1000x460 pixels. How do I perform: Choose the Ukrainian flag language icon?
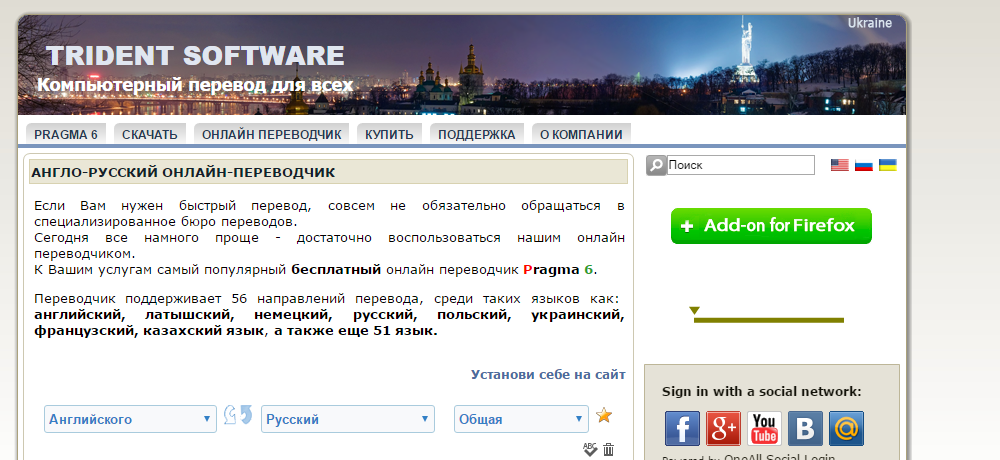tap(888, 165)
